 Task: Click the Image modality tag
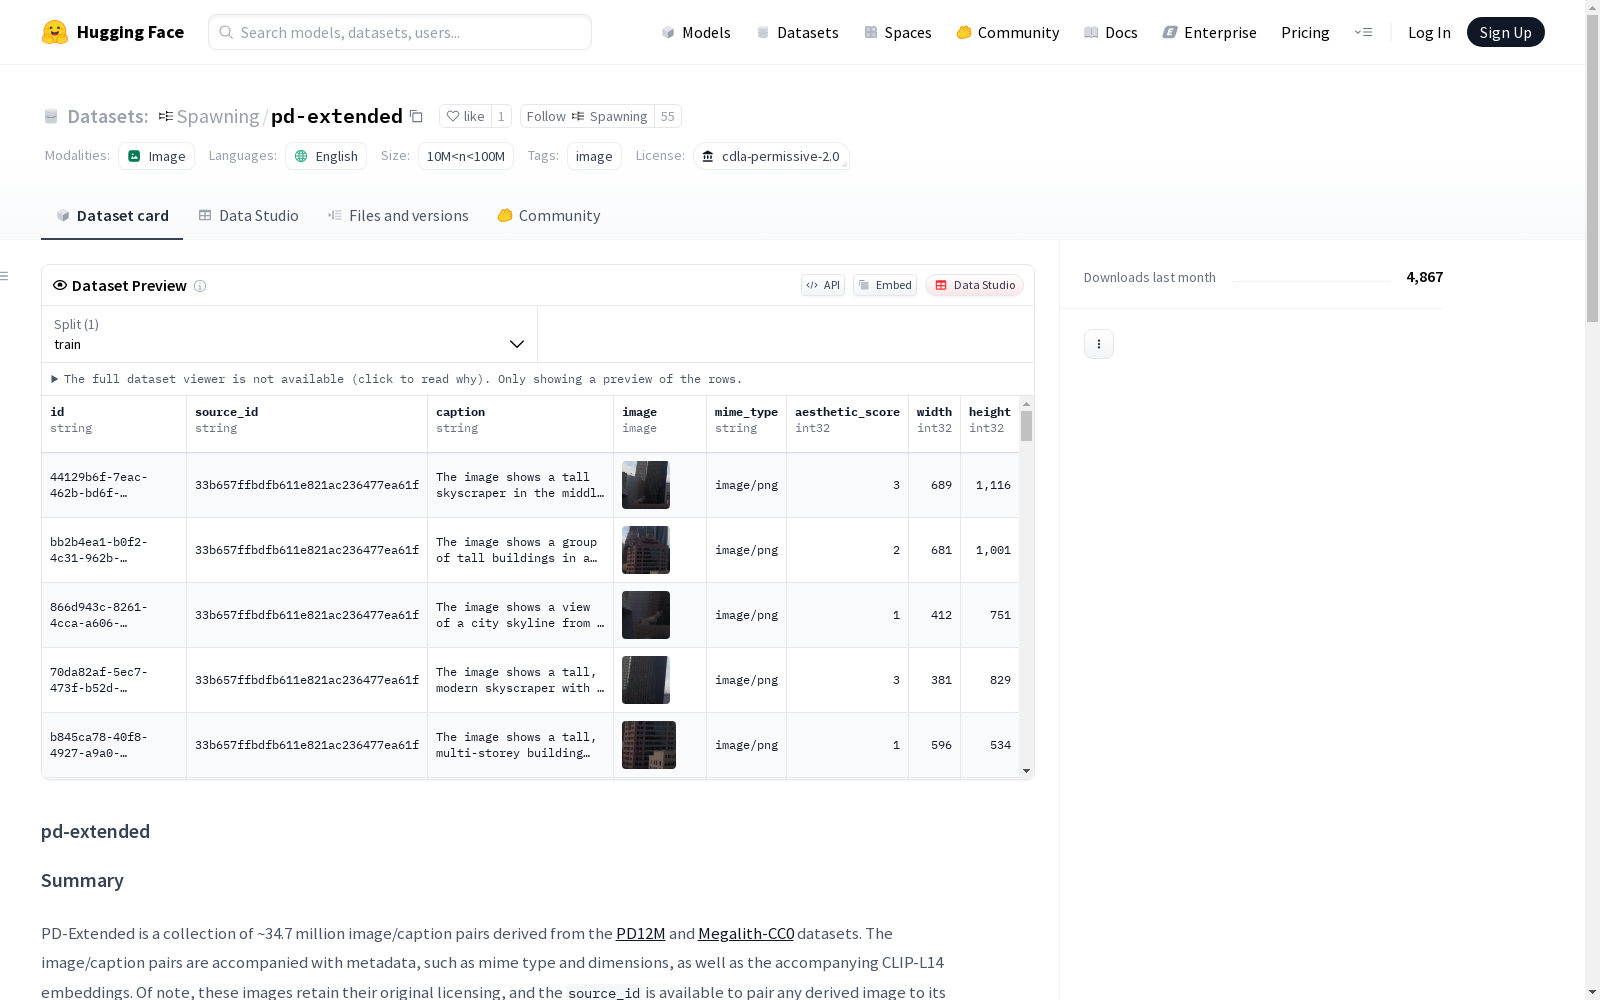tap(156, 156)
